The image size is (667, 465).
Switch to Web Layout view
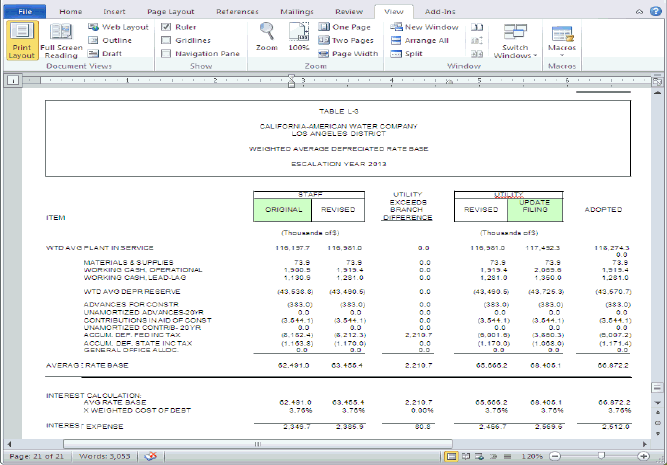point(118,27)
